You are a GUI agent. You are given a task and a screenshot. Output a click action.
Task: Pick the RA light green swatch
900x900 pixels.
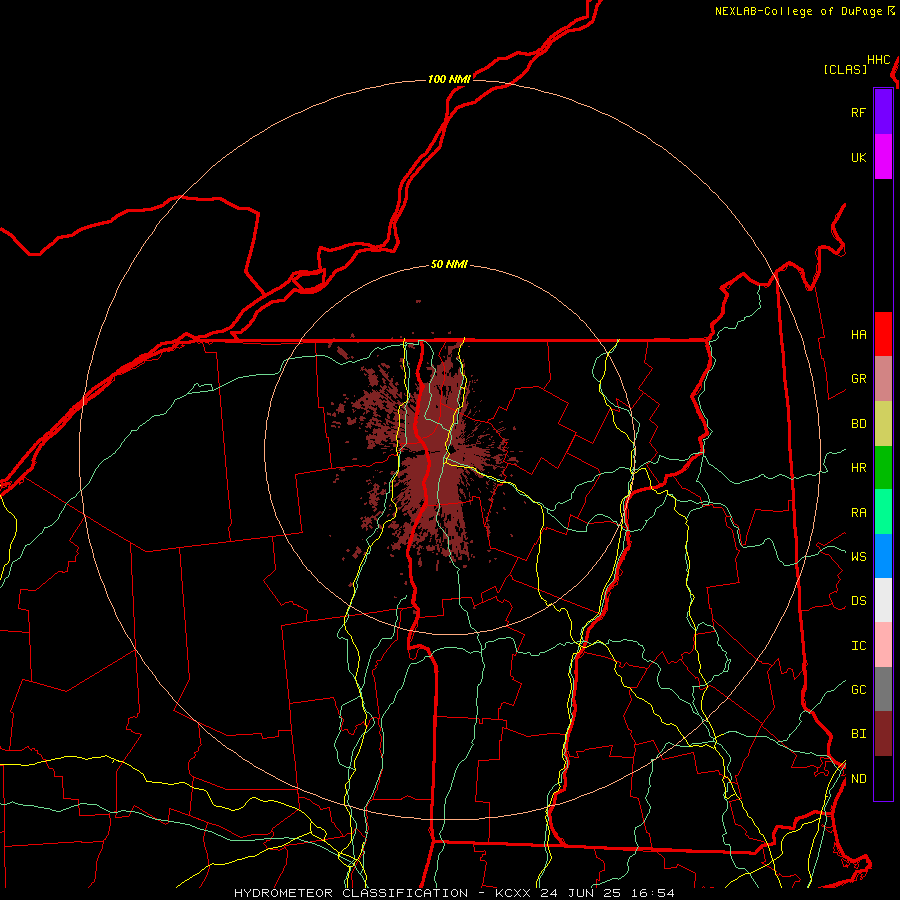(883, 512)
